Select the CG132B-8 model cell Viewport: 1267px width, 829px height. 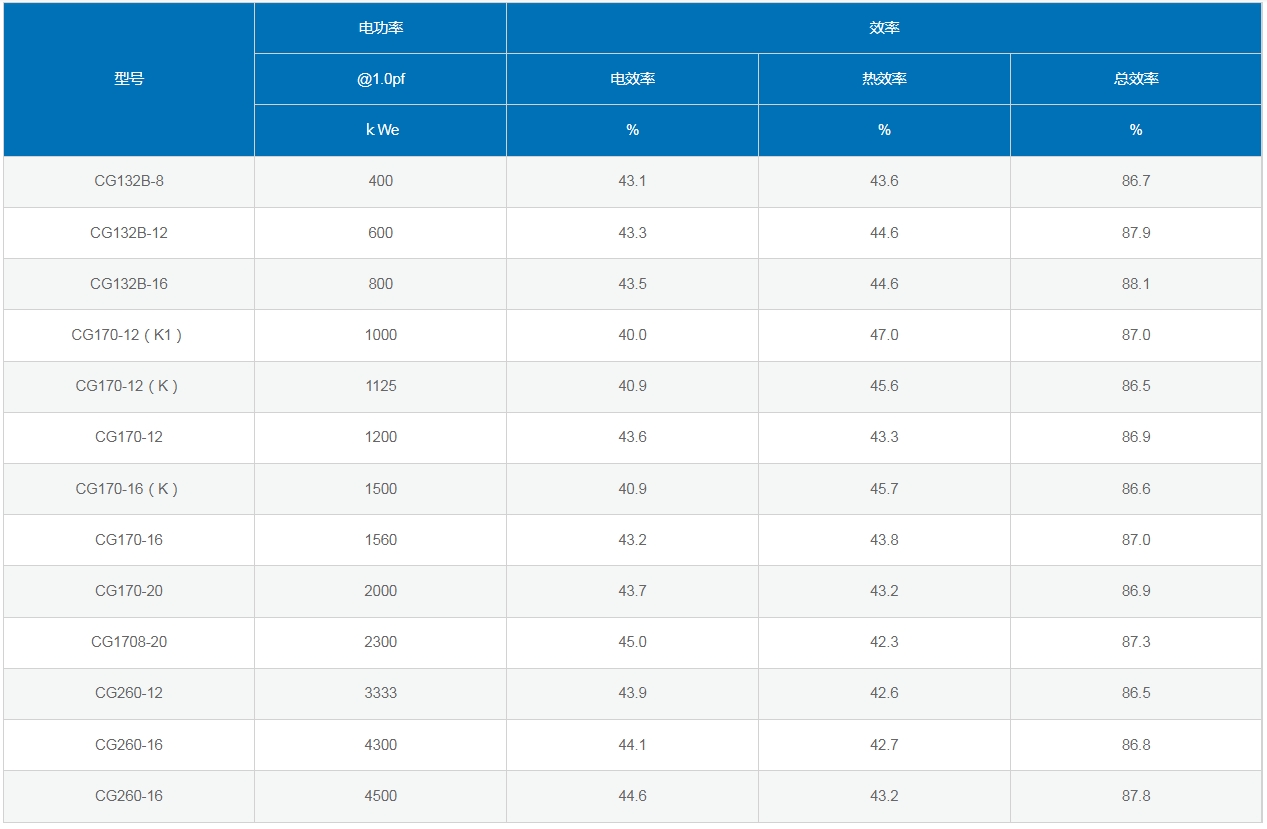129,181
